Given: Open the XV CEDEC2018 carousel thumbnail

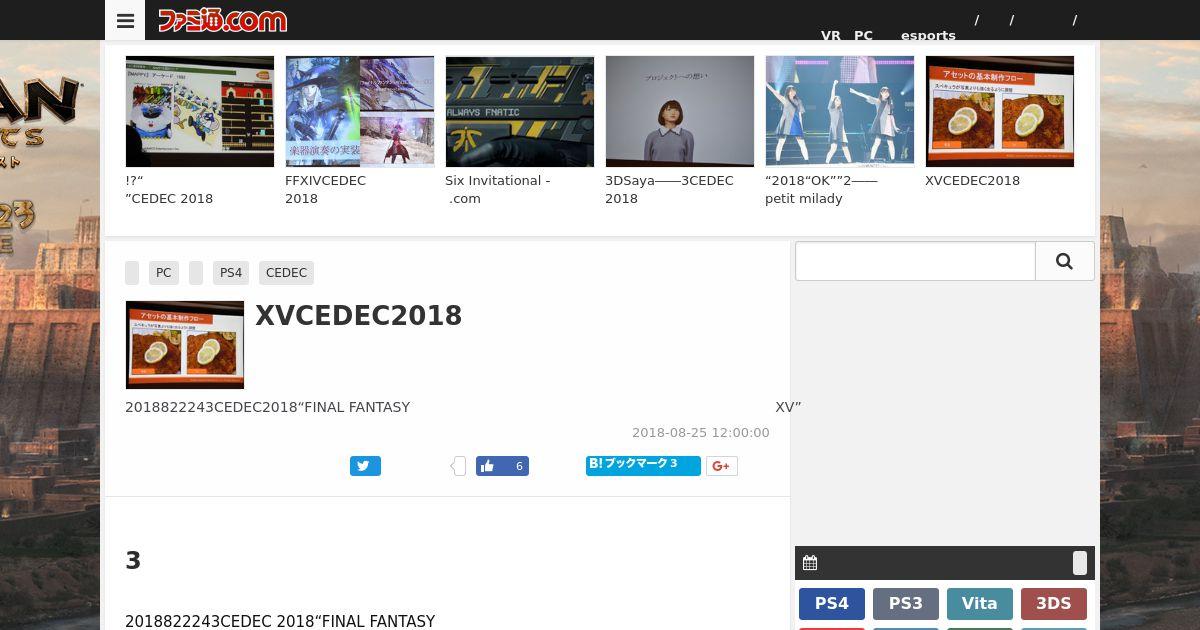Looking at the screenshot, I should click(x=1000, y=111).
